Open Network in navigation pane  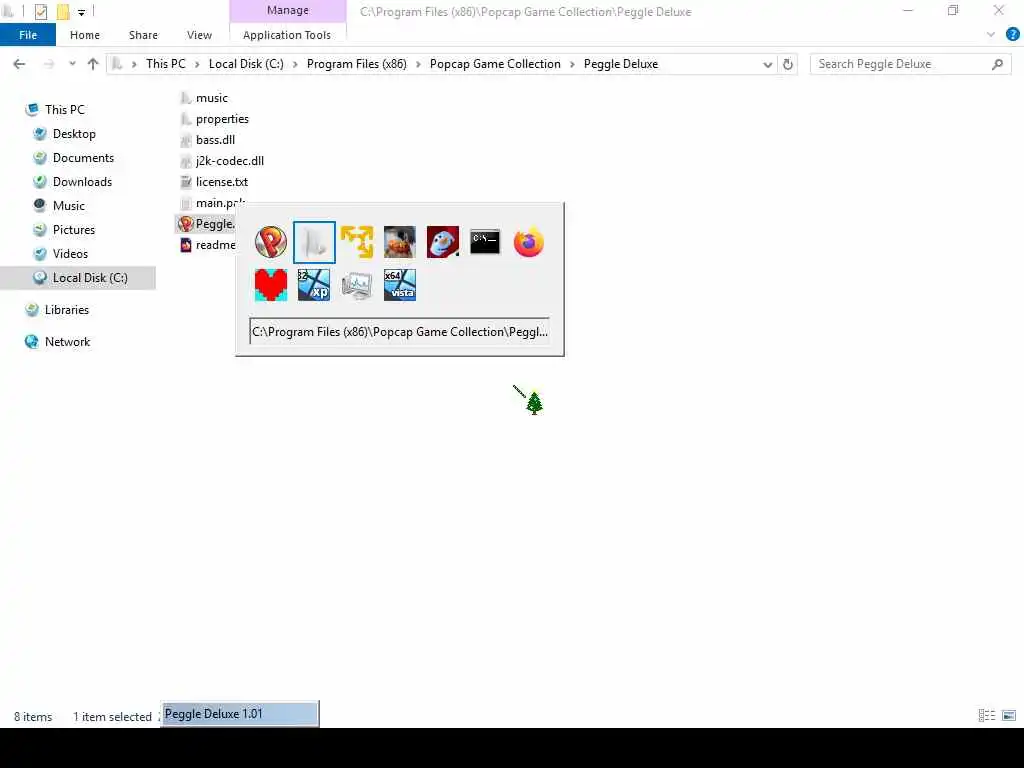click(67, 342)
